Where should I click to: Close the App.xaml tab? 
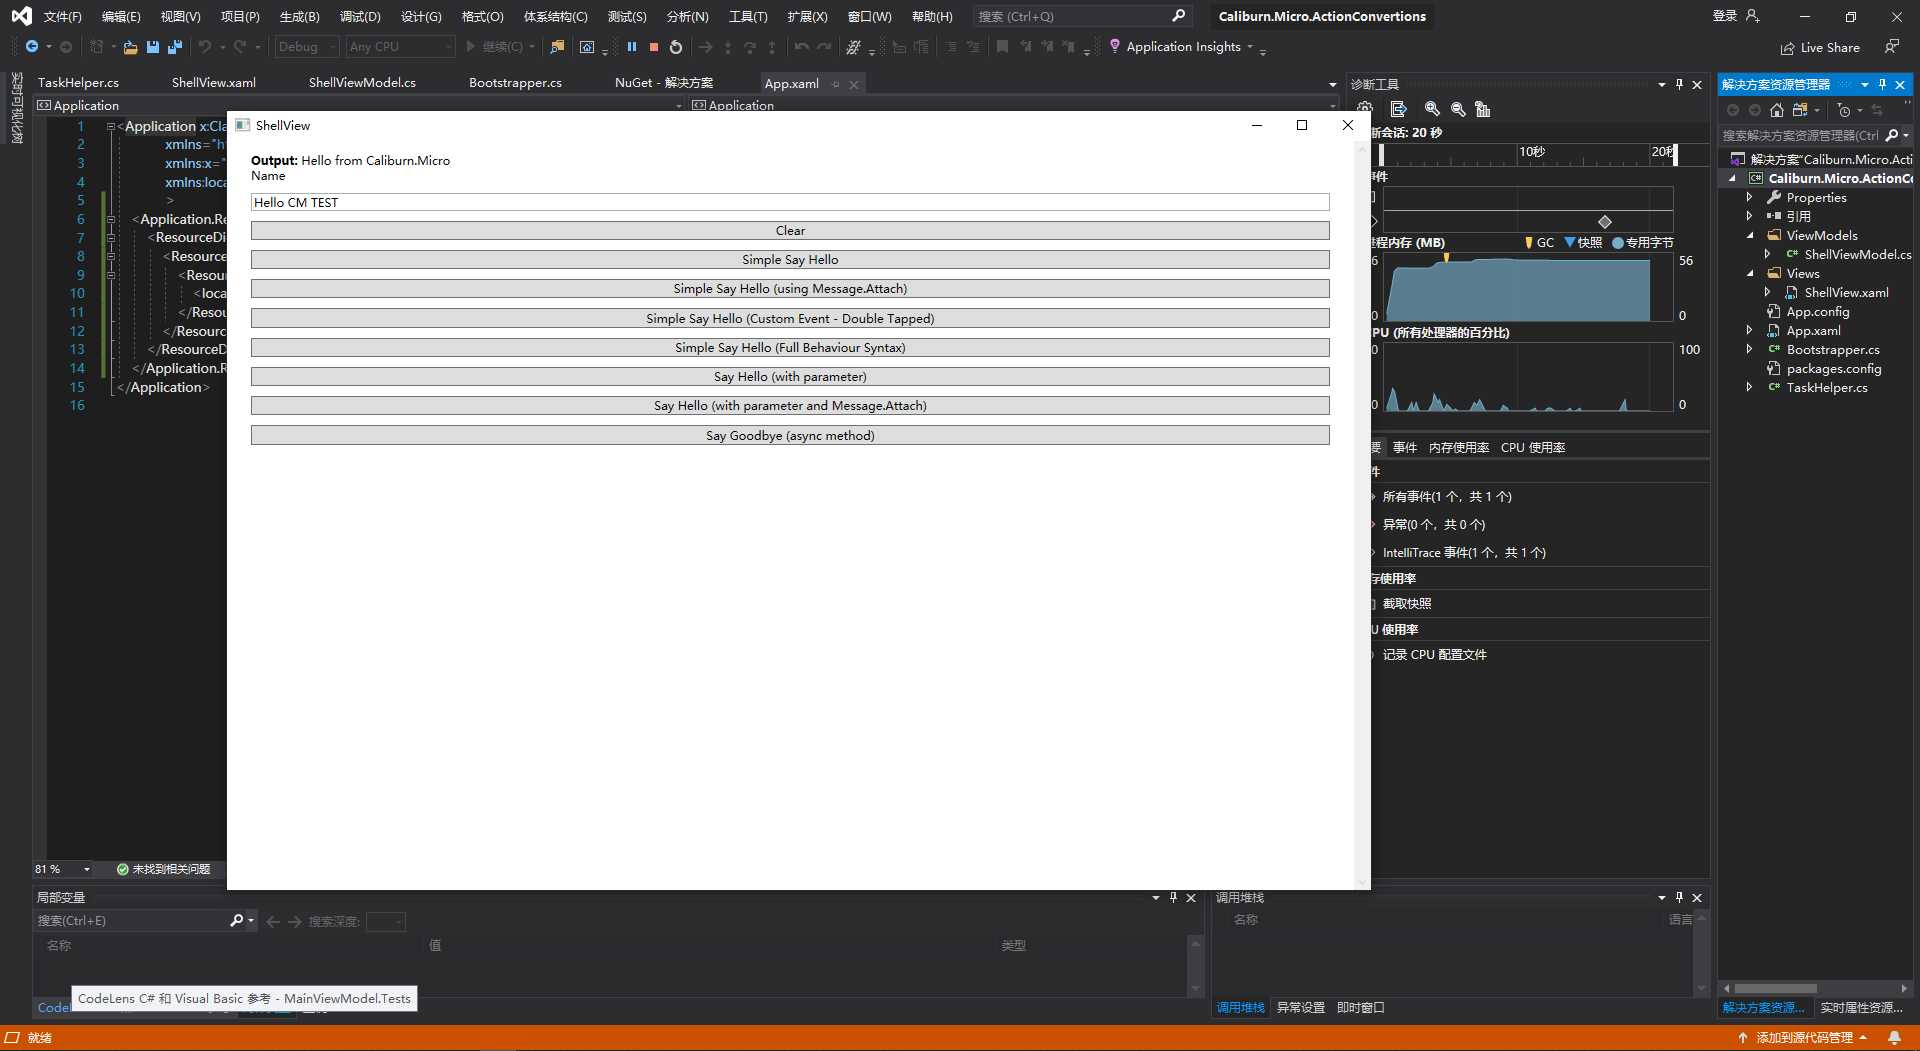coord(854,84)
